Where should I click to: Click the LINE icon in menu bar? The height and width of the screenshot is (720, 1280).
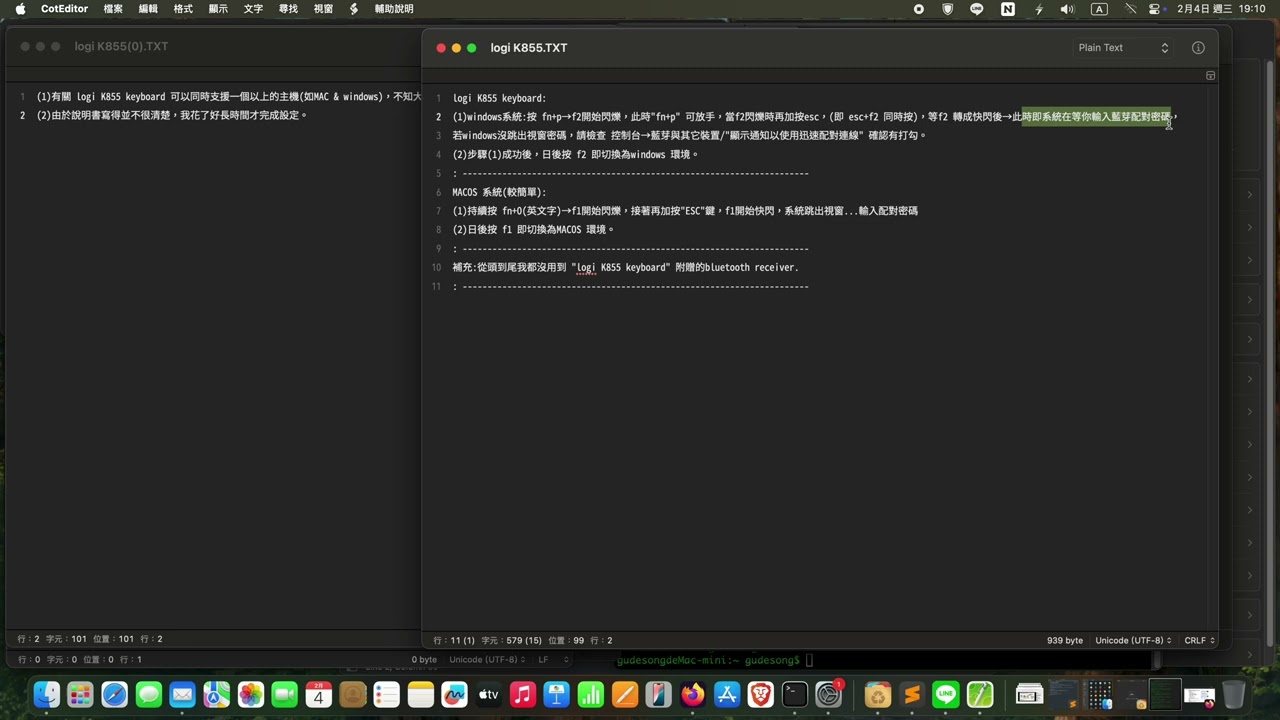977,9
